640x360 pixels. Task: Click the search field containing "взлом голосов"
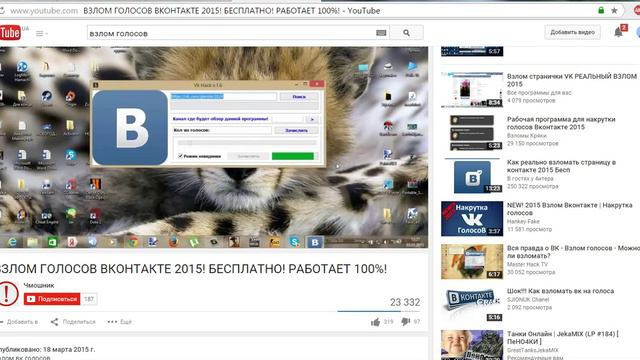[x=231, y=33]
